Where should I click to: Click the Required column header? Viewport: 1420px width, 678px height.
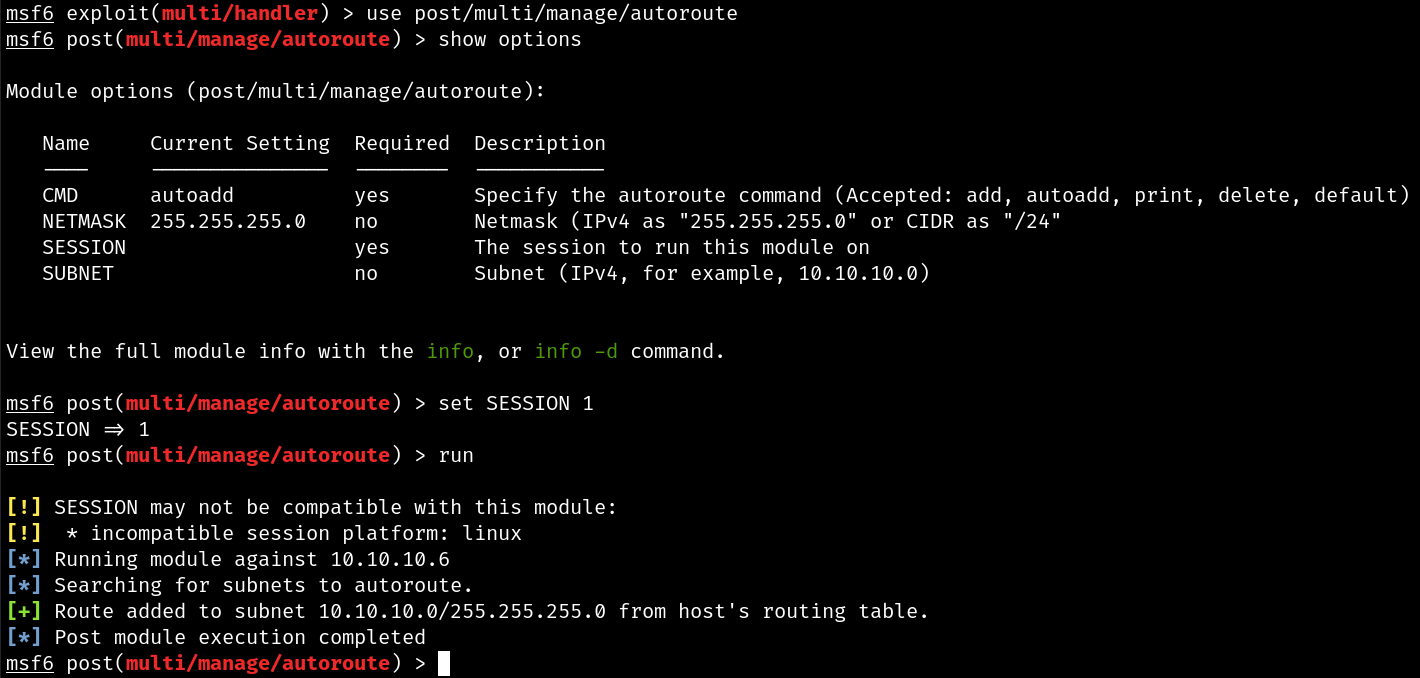coord(402,143)
